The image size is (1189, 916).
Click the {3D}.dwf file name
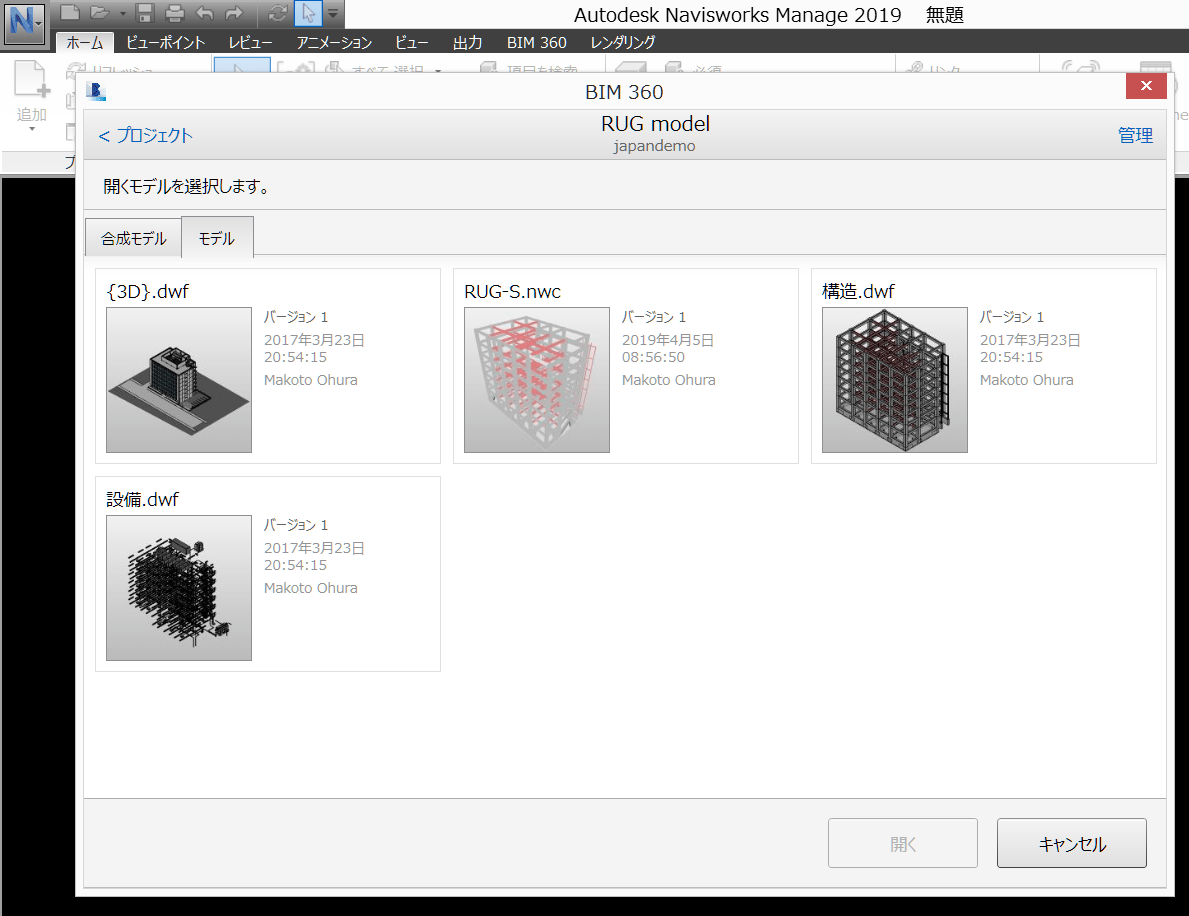pos(147,291)
